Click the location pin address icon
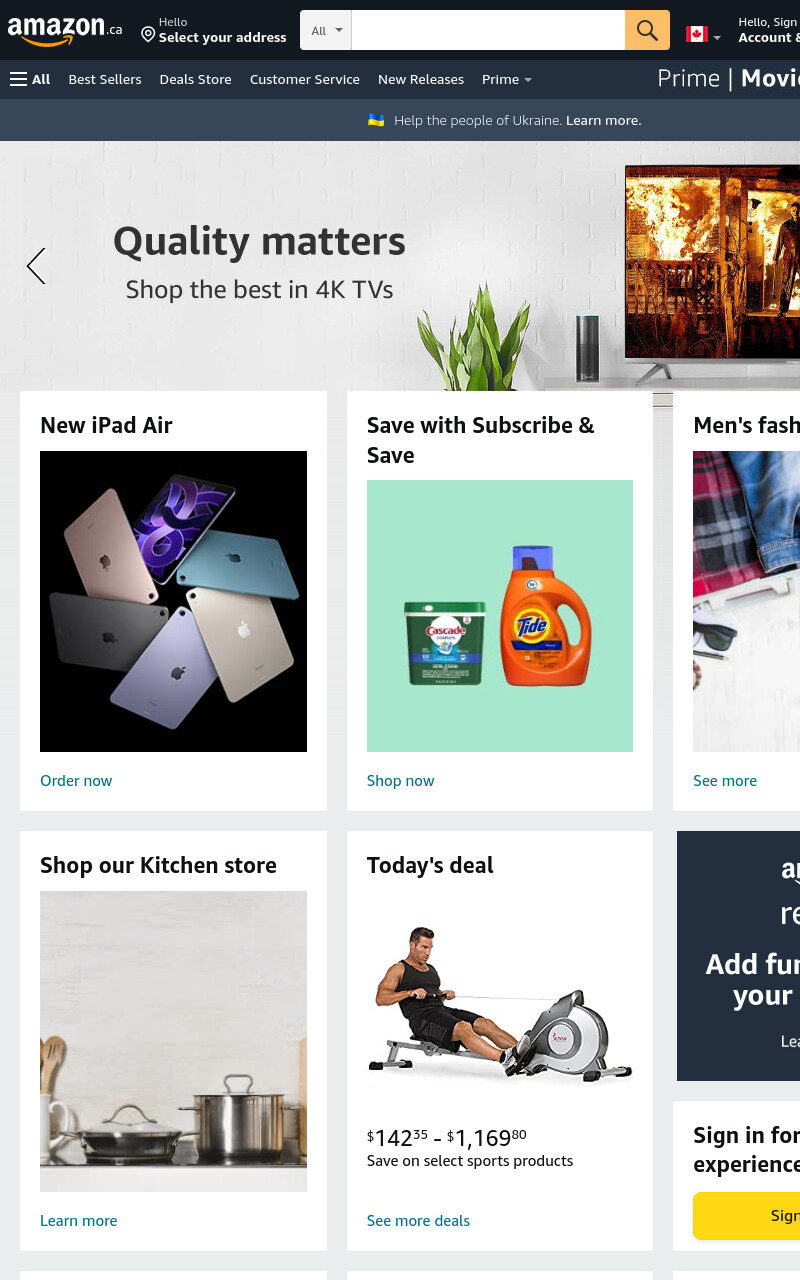Viewport: 800px width, 1280px height. 148,35
